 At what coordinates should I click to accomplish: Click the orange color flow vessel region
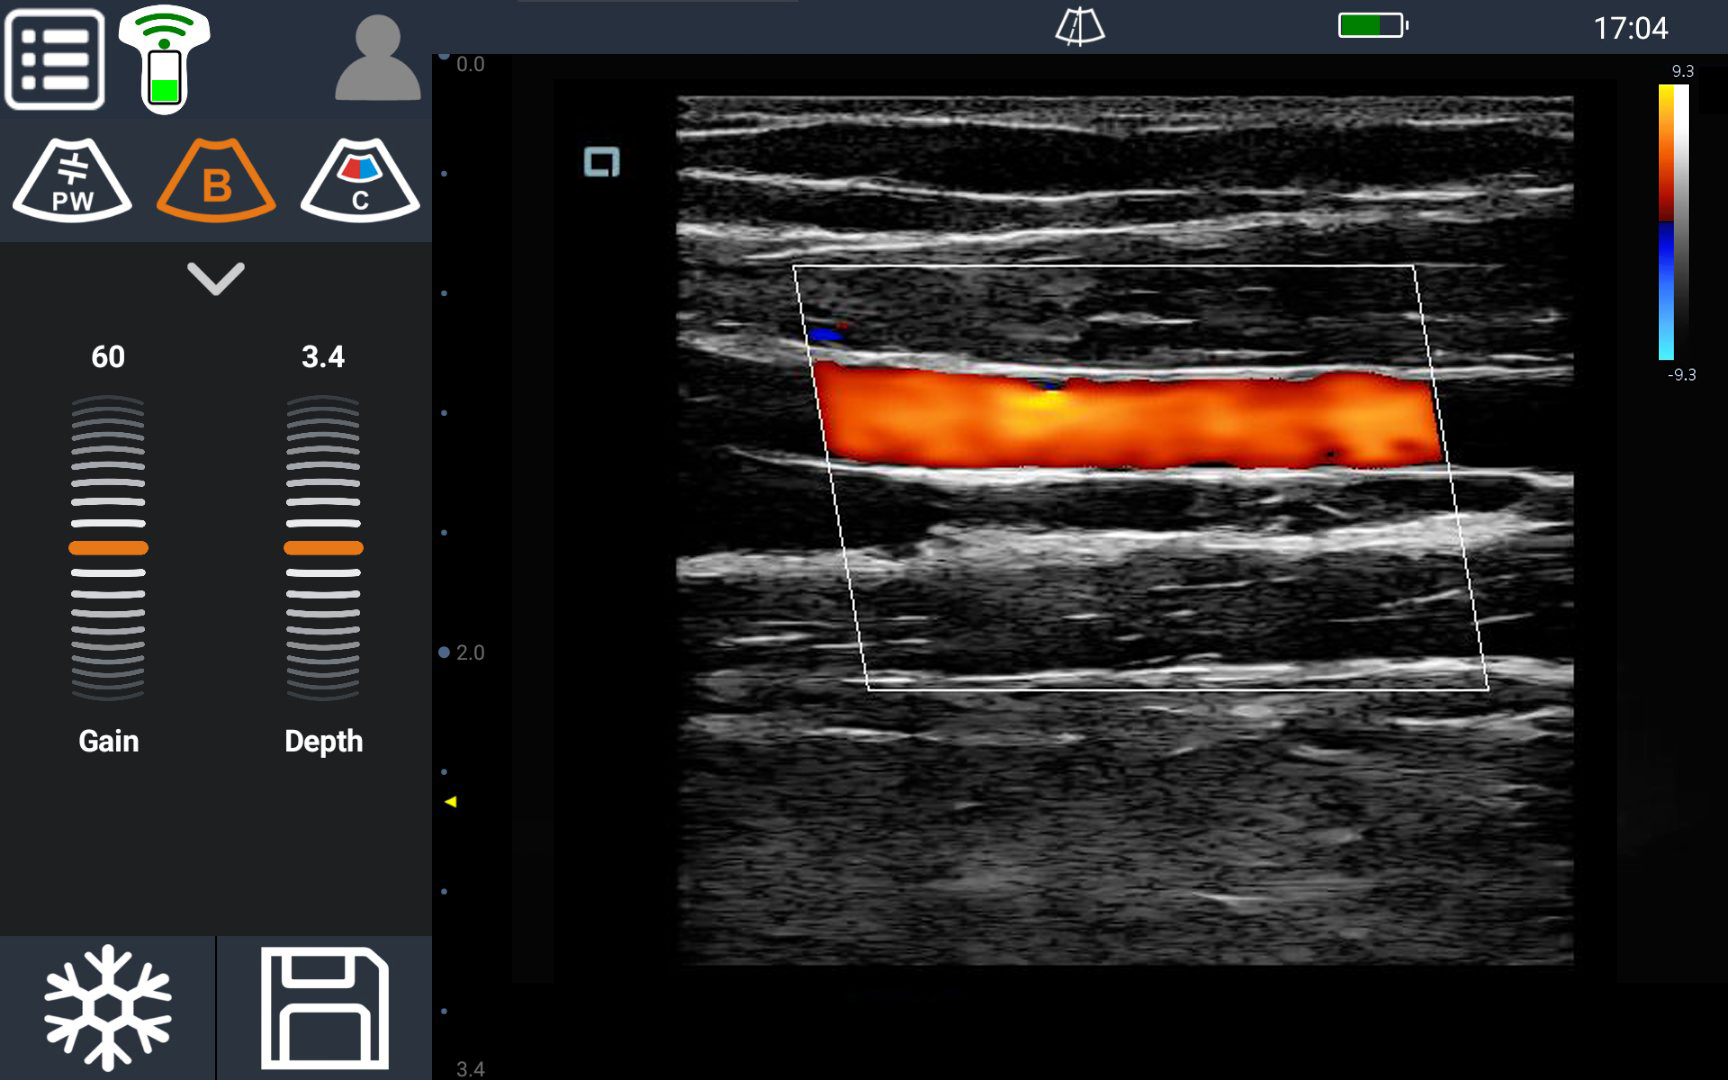pyautogui.click(x=1128, y=418)
